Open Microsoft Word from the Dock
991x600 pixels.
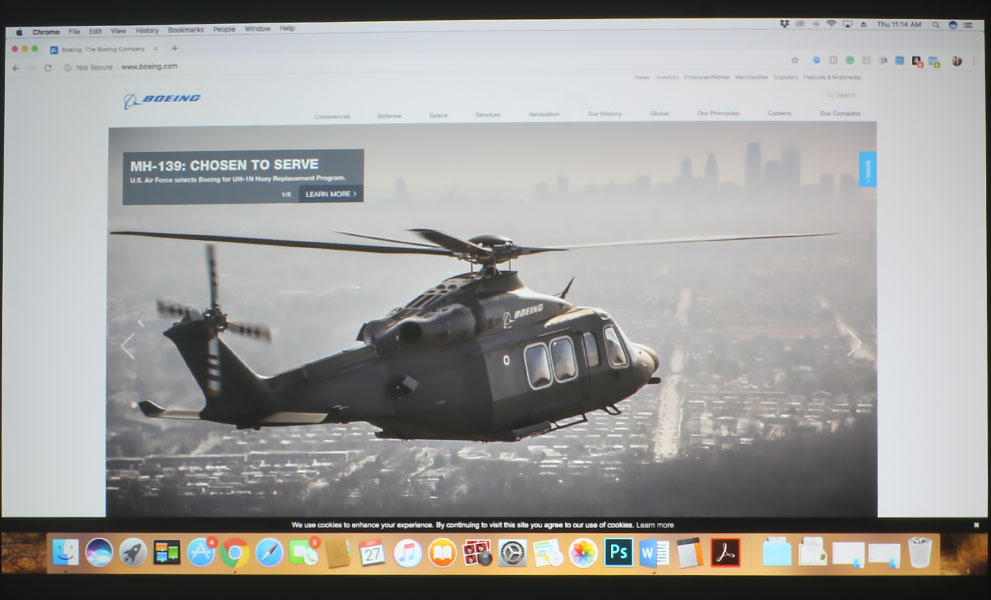(x=654, y=554)
